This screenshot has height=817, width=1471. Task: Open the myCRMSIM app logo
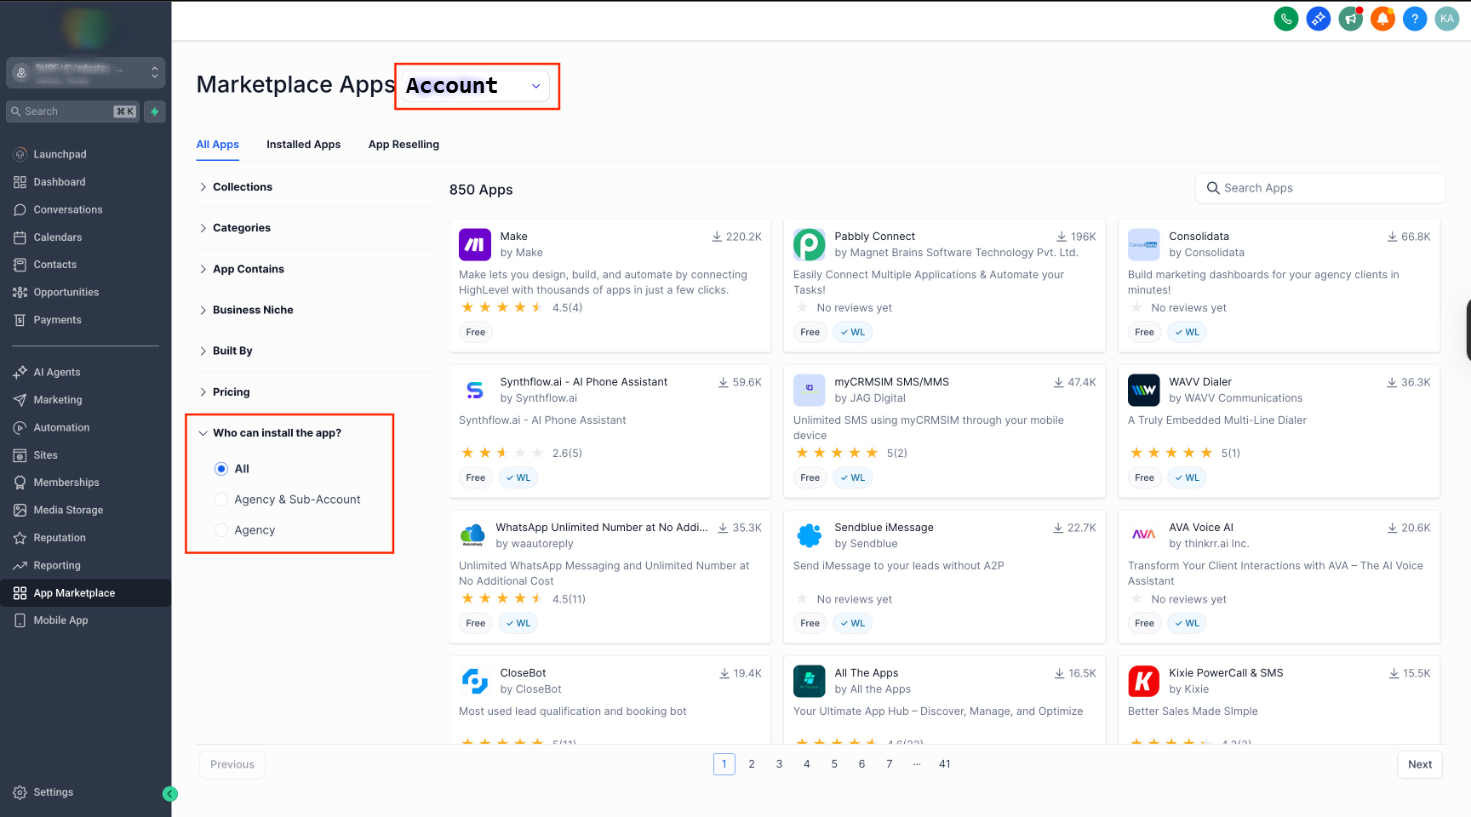click(809, 390)
